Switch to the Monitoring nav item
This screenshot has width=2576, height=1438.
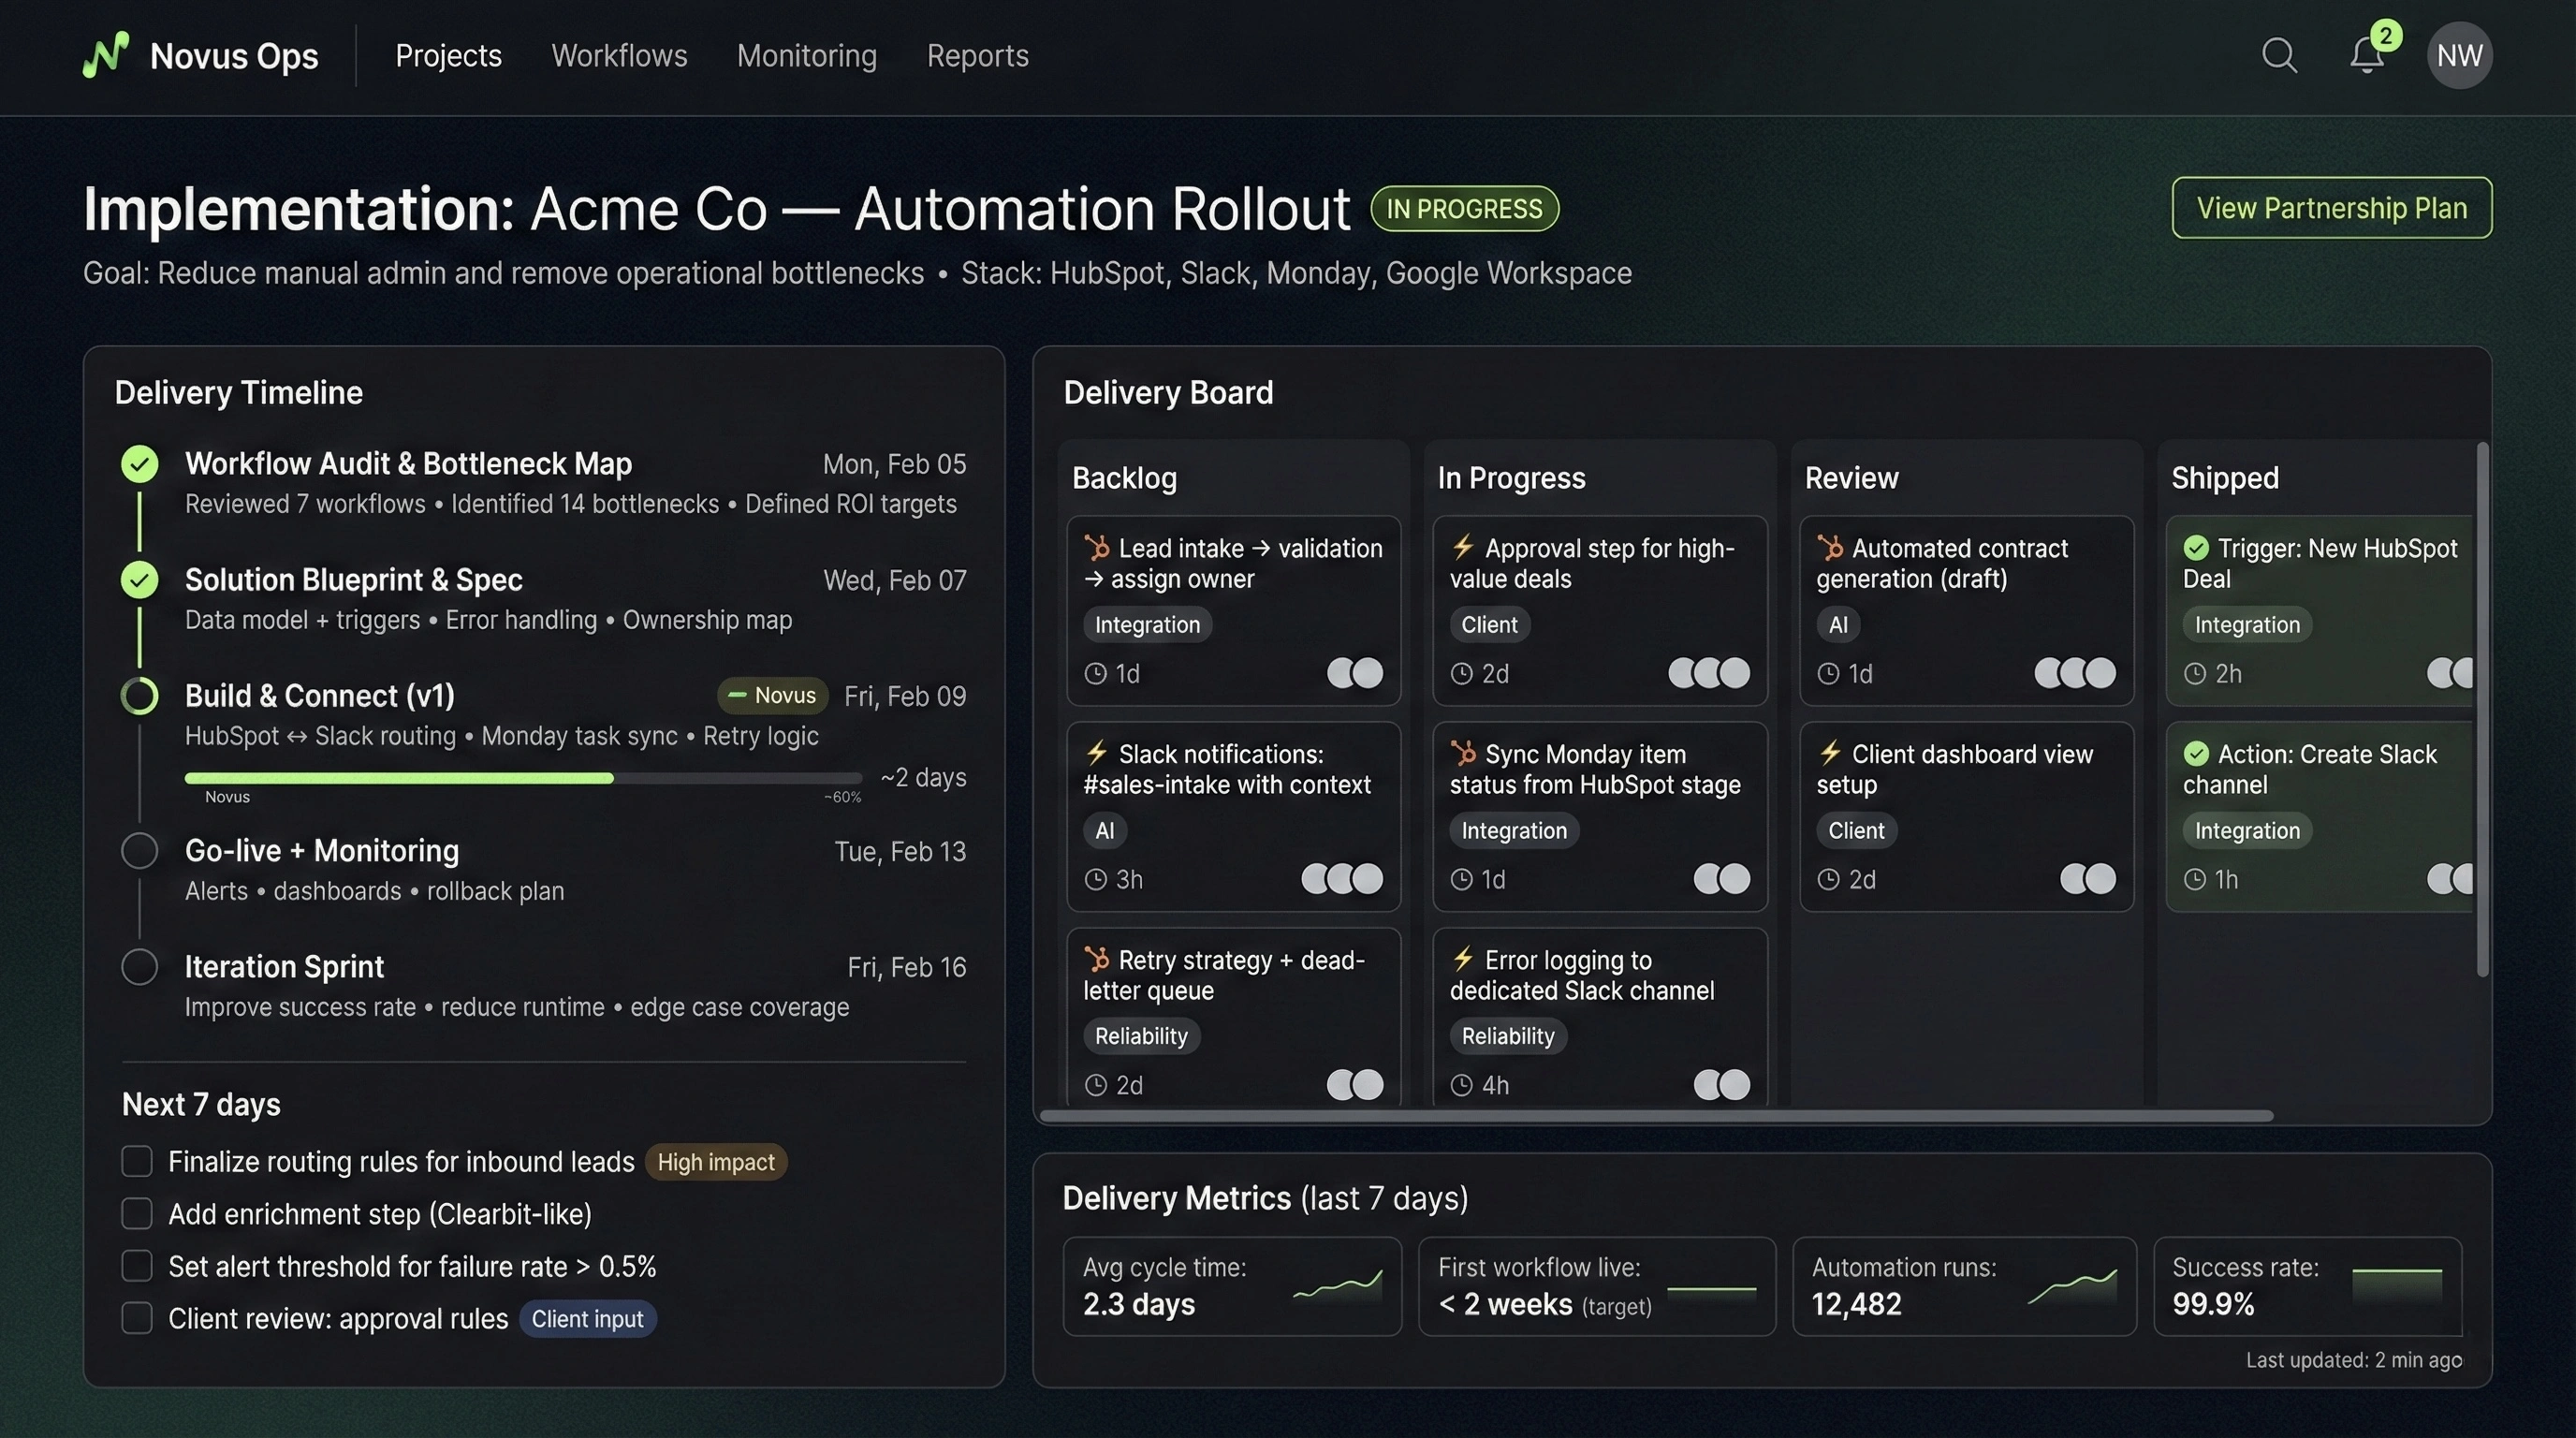pyautogui.click(x=806, y=56)
